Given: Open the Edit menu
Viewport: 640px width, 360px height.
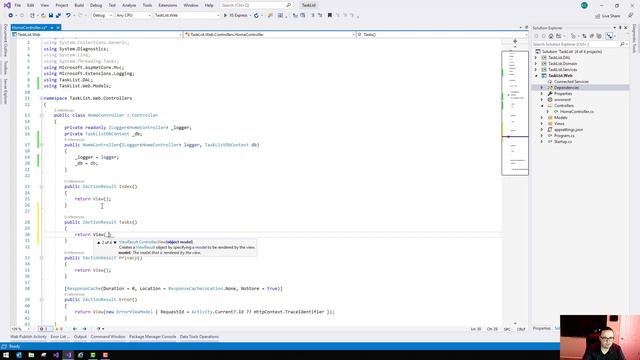Looking at the screenshot, I should 31,5.
